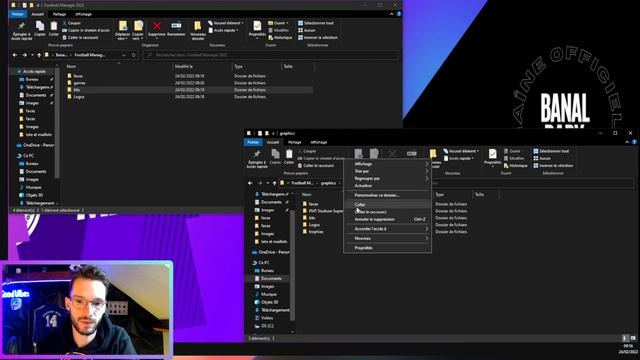The height and width of the screenshot is (360, 640).
Task: Click Coller in the graphics window context menu
Action: (387, 204)
